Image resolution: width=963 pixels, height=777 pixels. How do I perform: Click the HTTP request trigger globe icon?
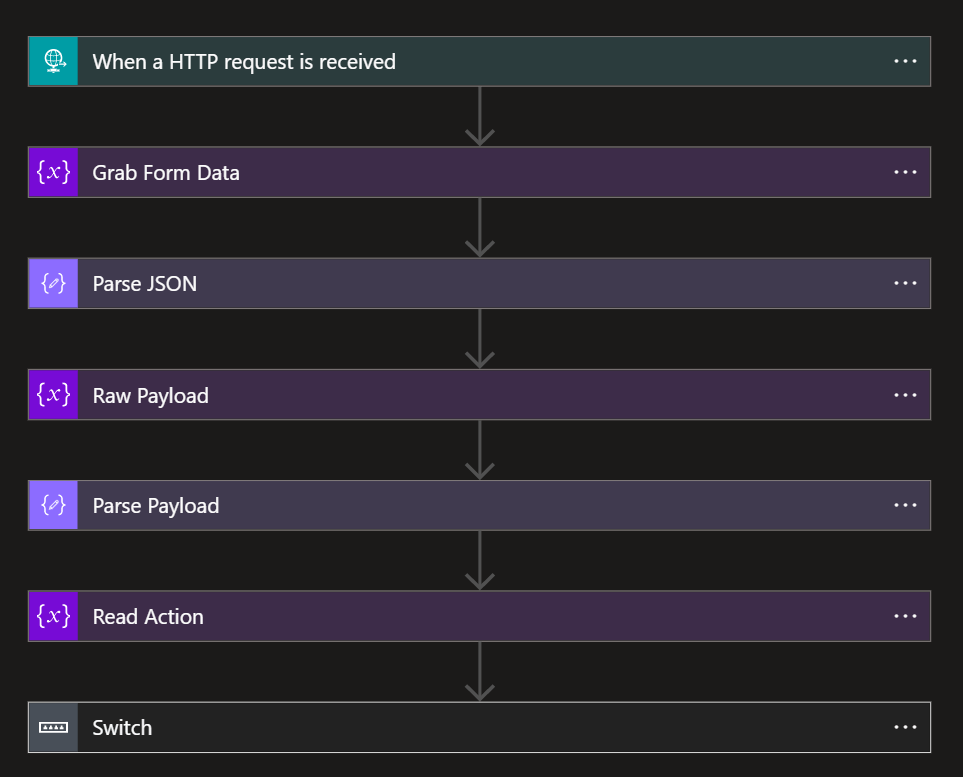[x=53, y=62]
